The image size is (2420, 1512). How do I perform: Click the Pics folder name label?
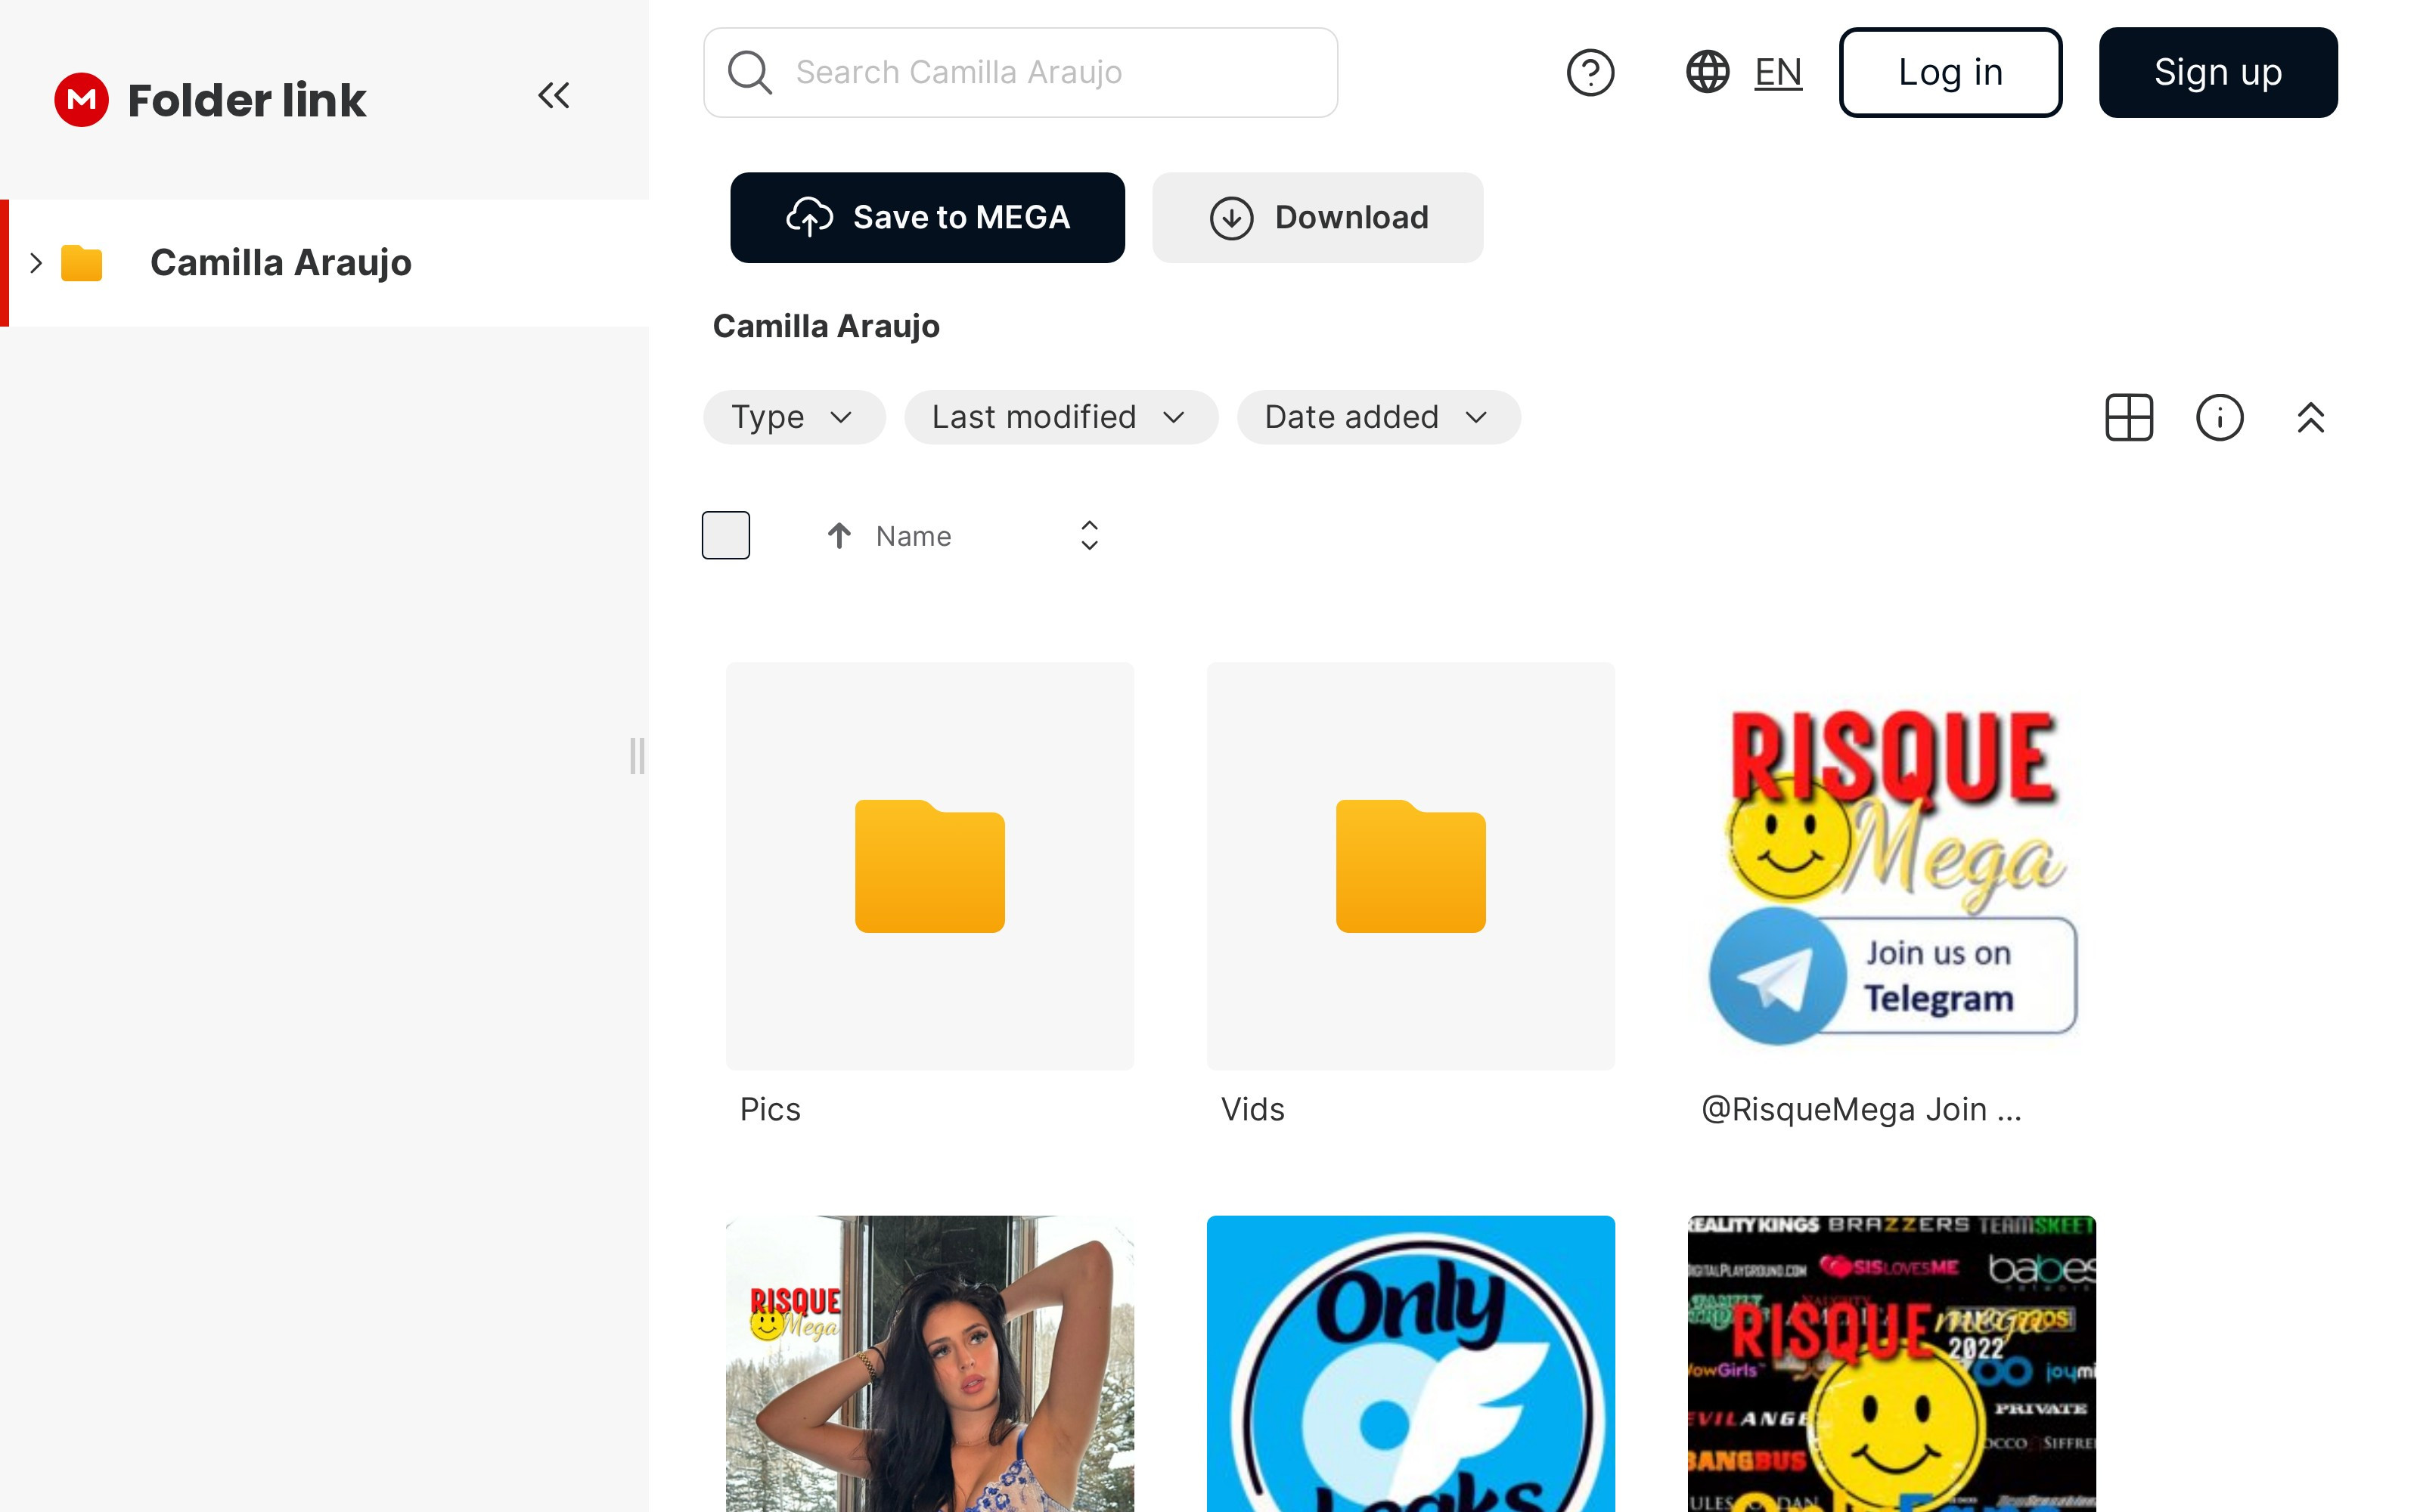coord(770,1109)
